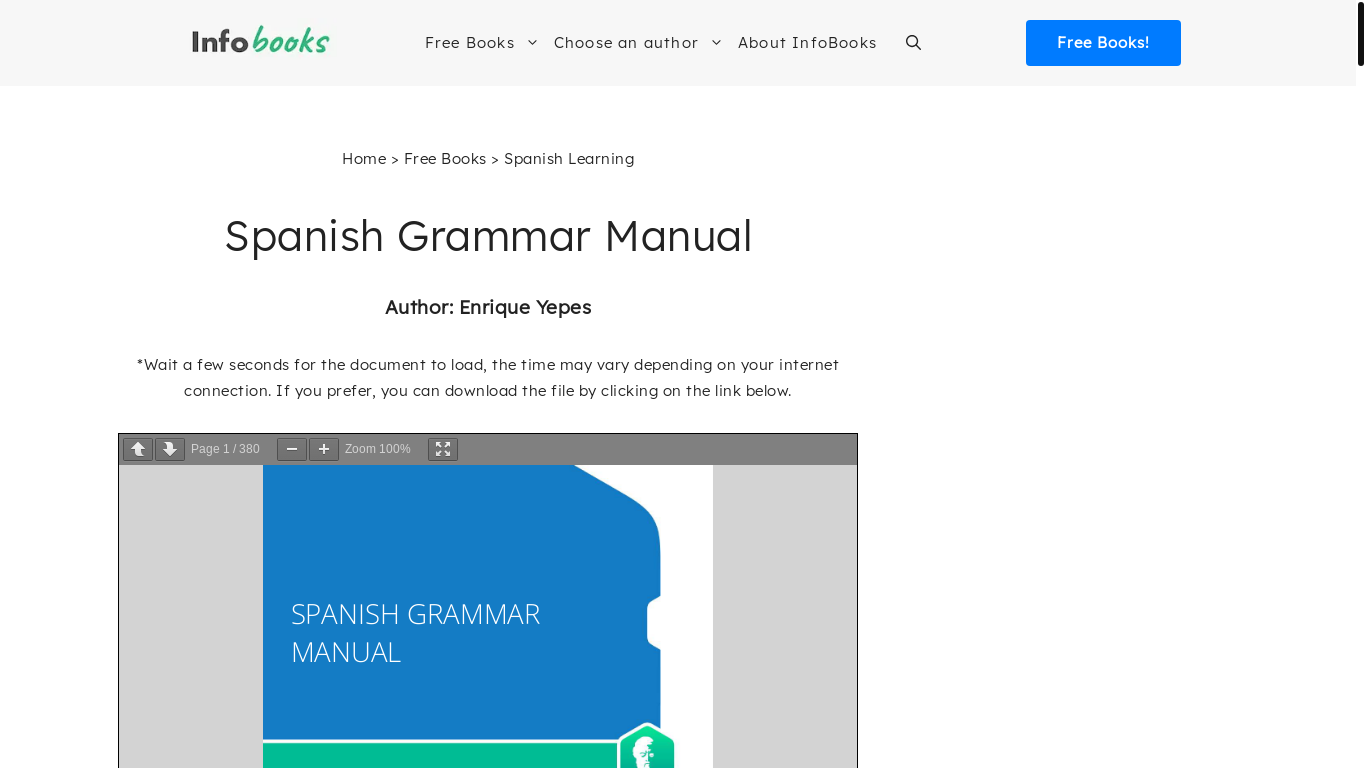Follow the Free Books breadcrumb link
Image resolution: width=1366 pixels, height=768 pixels.
click(445, 158)
